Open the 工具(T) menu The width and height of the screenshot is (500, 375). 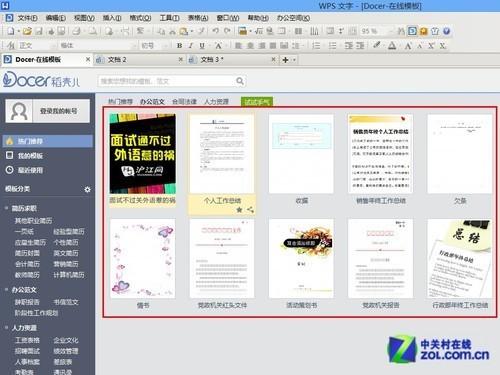pyautogui.click(x=169, y=18)
